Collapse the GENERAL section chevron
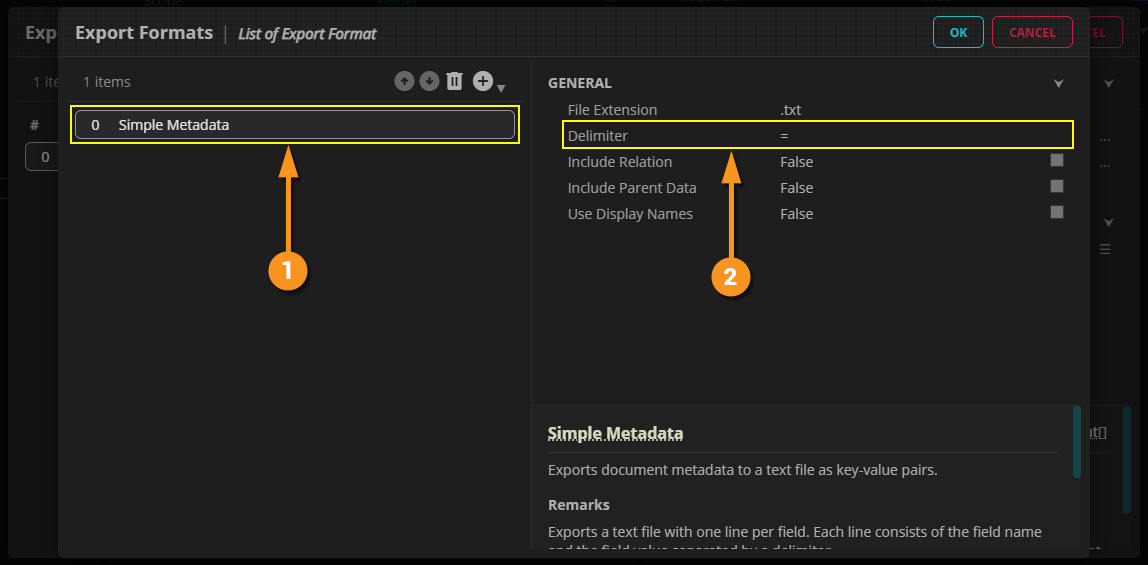The image size is (1148, 565). point(1058,84)
